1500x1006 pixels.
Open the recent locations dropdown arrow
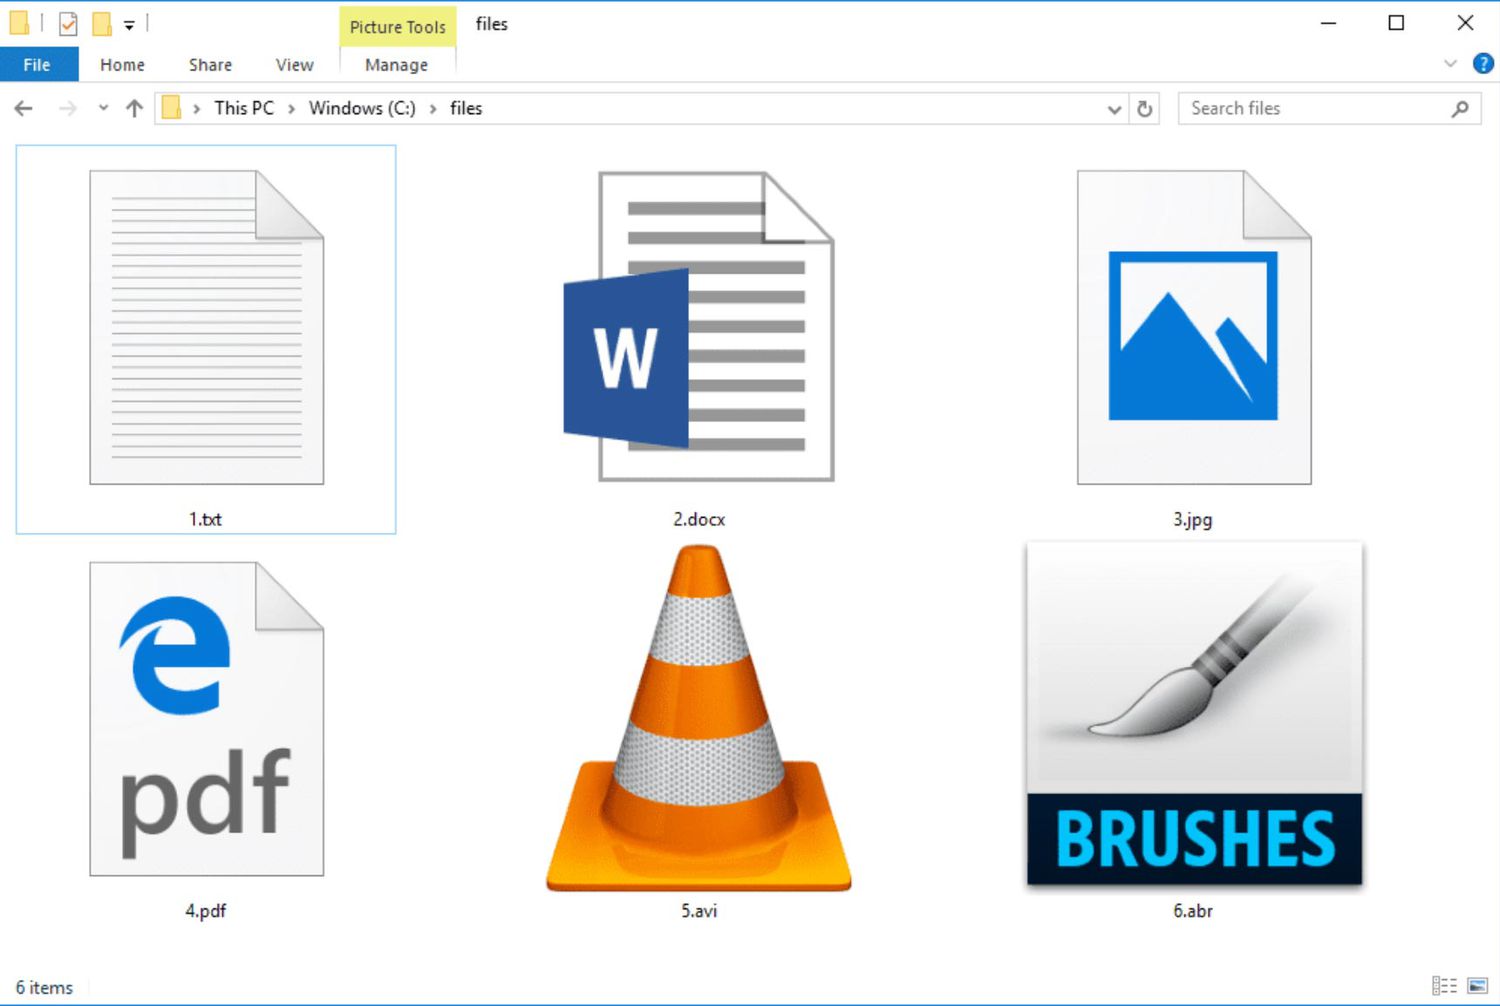click(x=103, y=108)
